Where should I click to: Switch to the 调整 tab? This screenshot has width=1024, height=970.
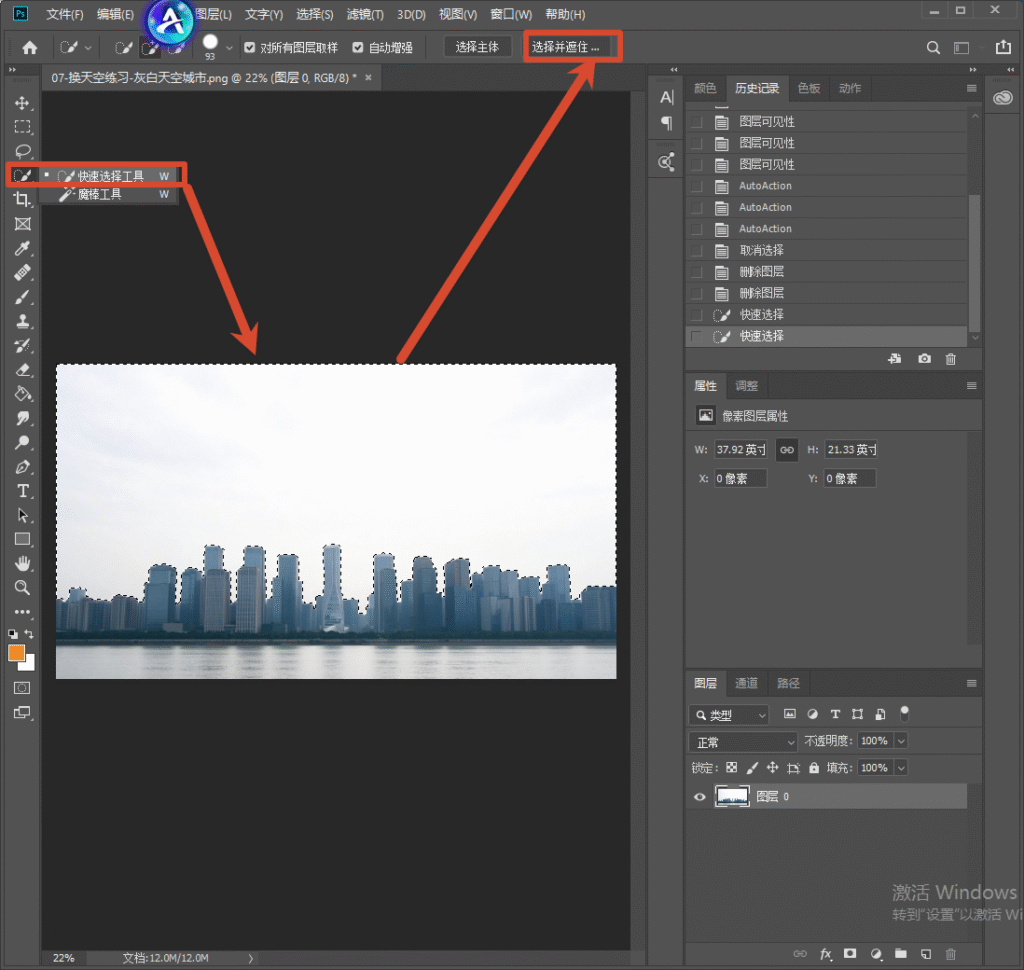coord(746,385)
